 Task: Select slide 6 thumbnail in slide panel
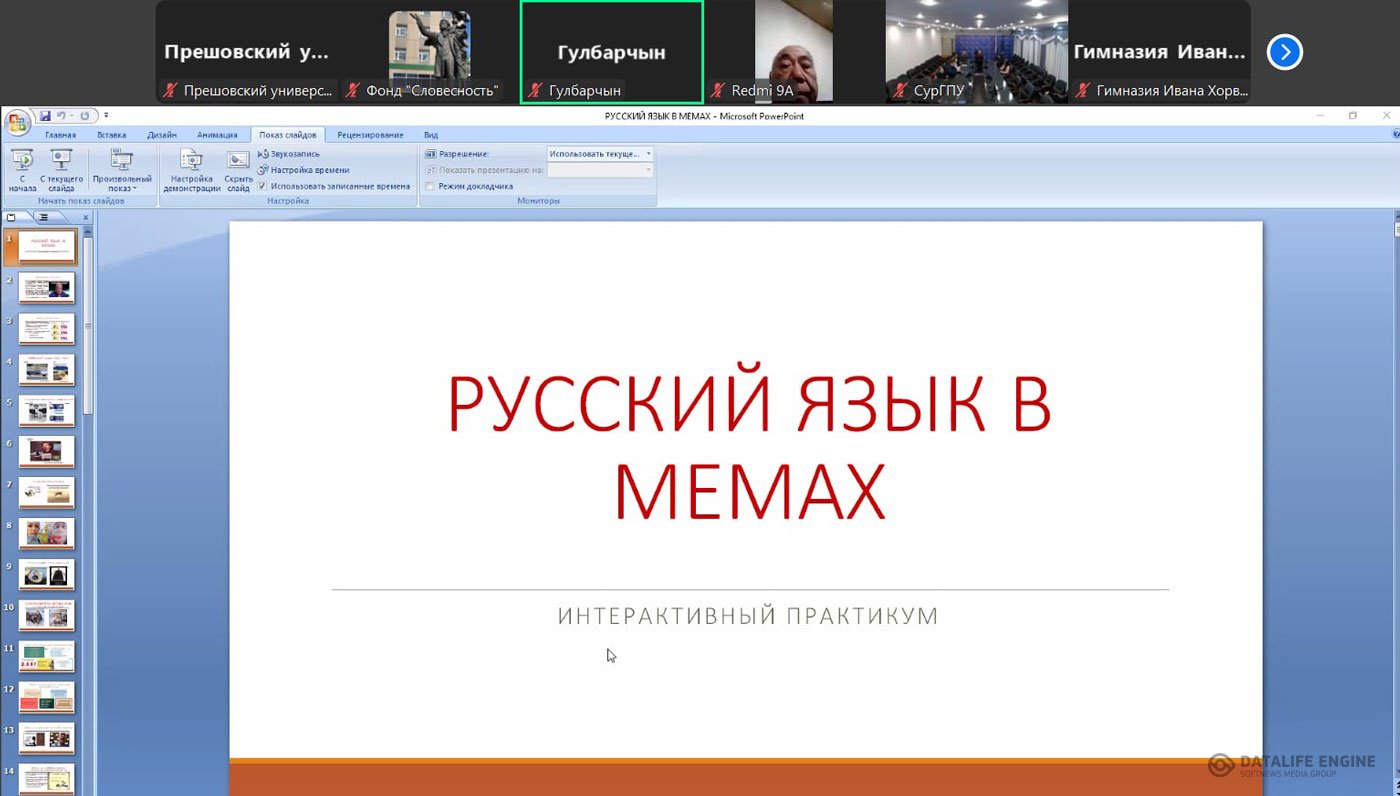tap(46, 451)
